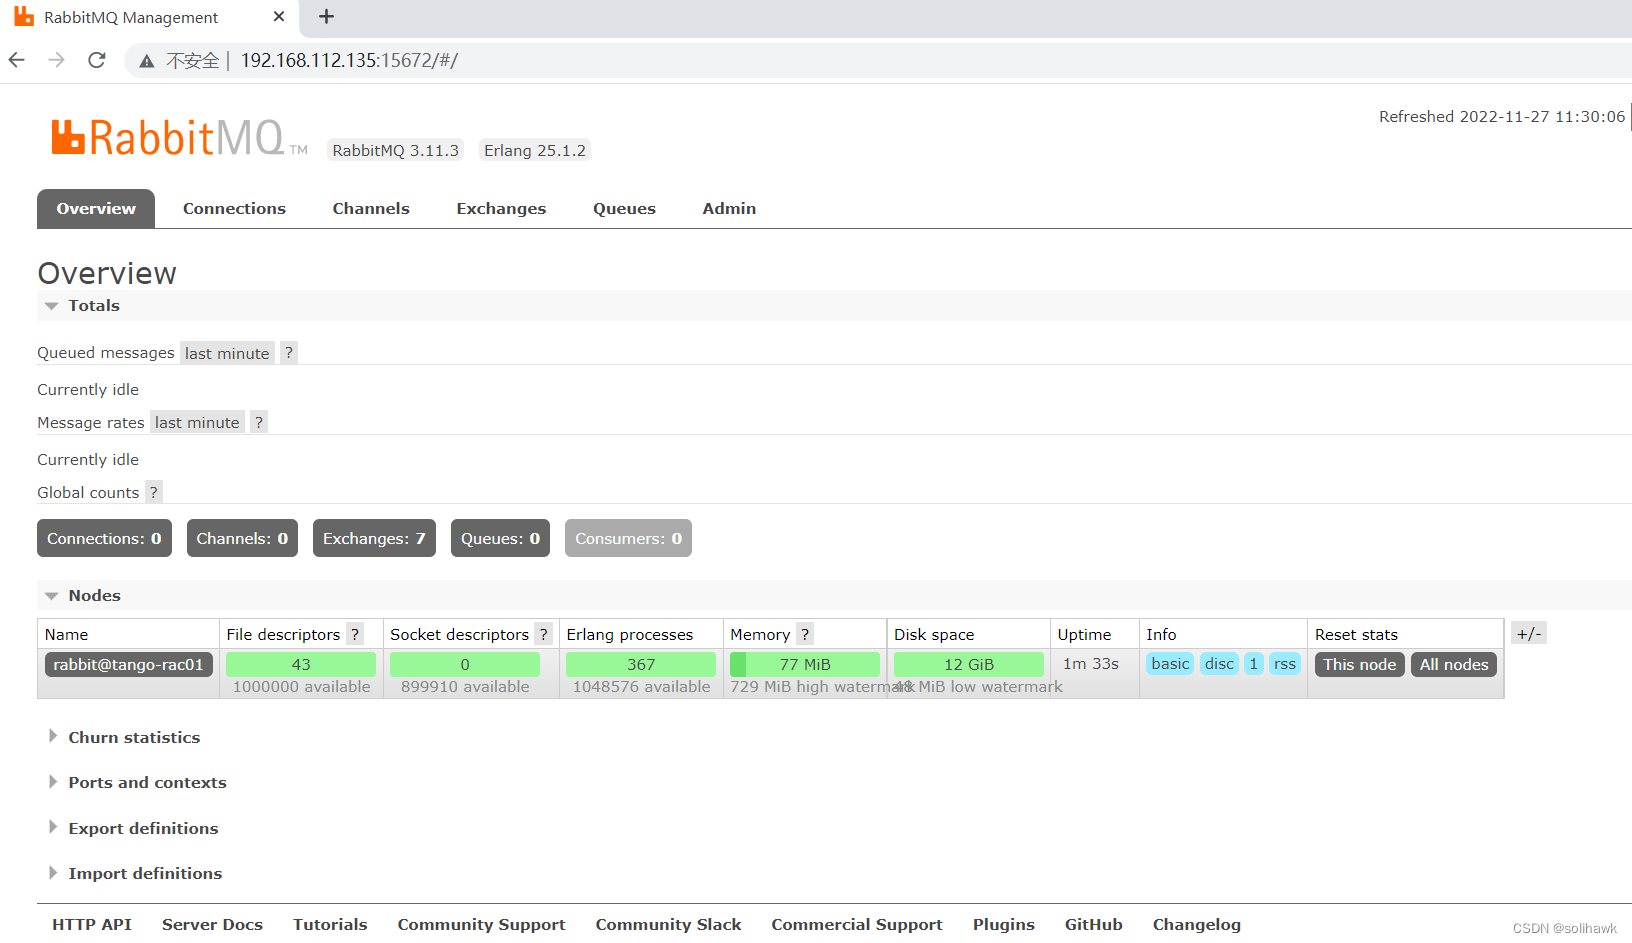Switch to the Queues tab

(x=624, y=208)
